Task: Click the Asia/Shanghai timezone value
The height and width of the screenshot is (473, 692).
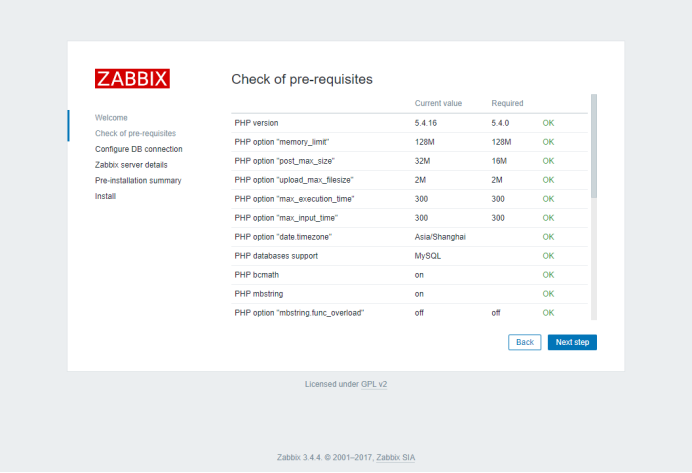Action: click(440, 237)
